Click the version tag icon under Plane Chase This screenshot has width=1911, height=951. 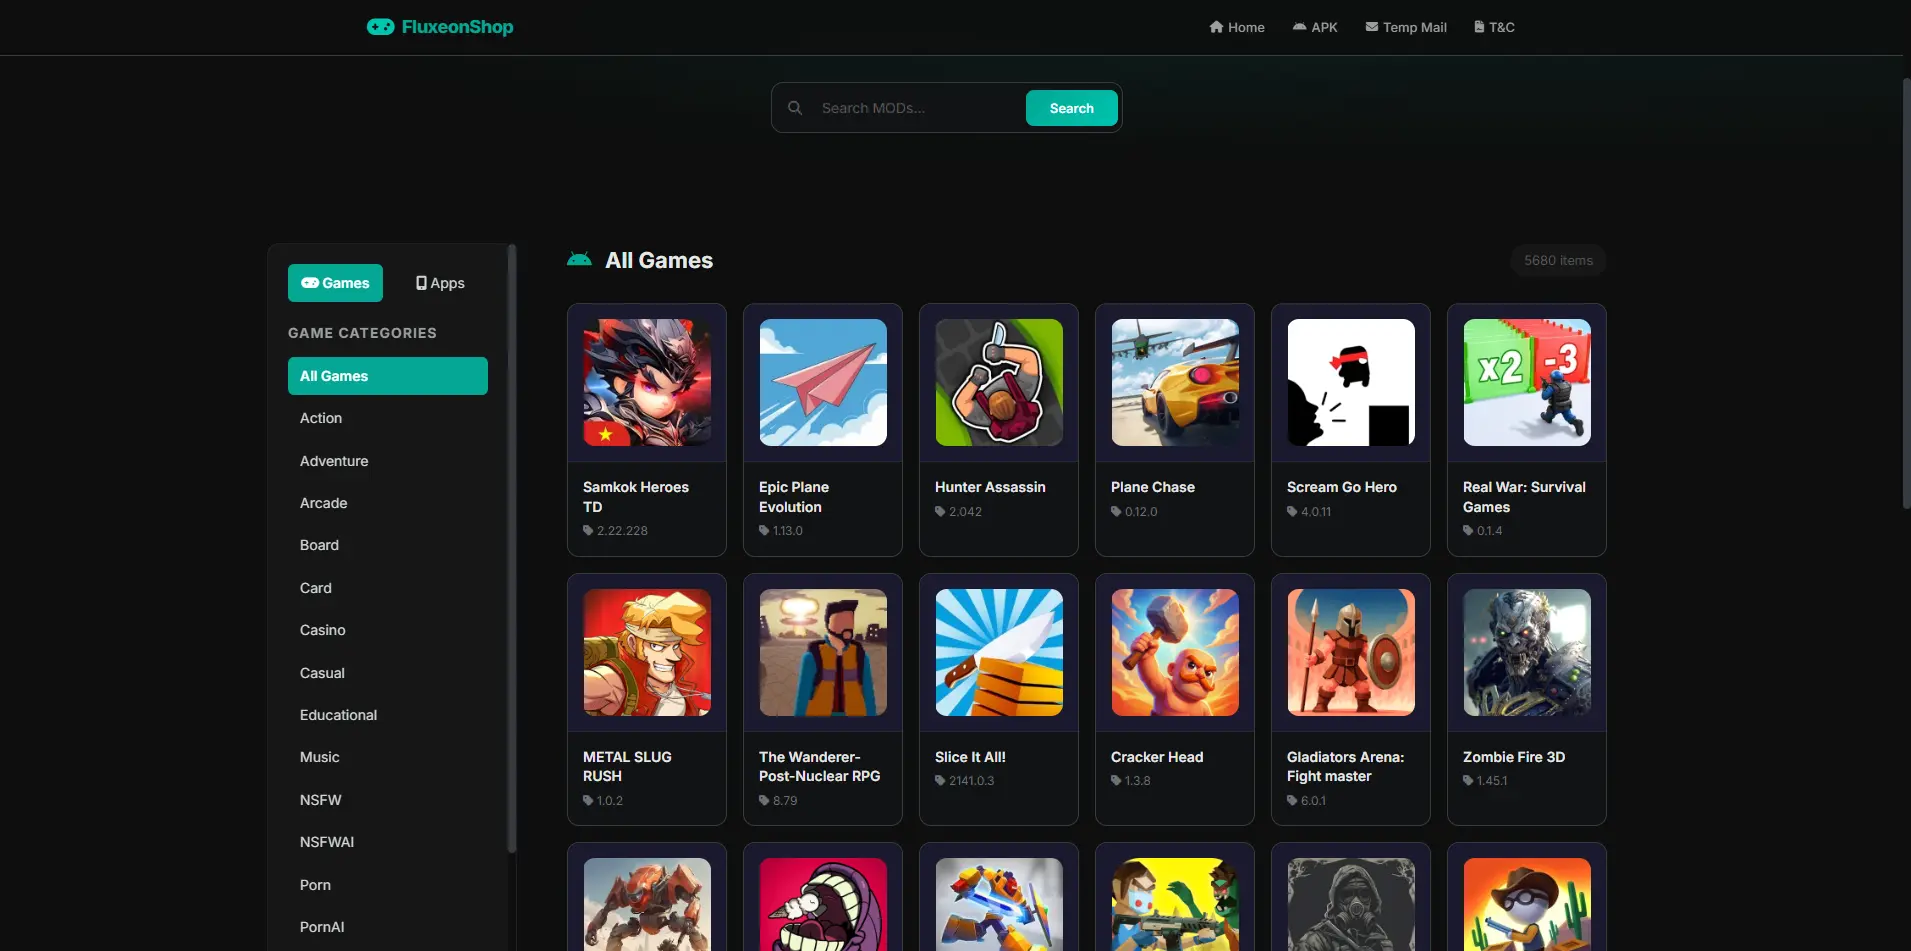click(x=1116, y=512)
